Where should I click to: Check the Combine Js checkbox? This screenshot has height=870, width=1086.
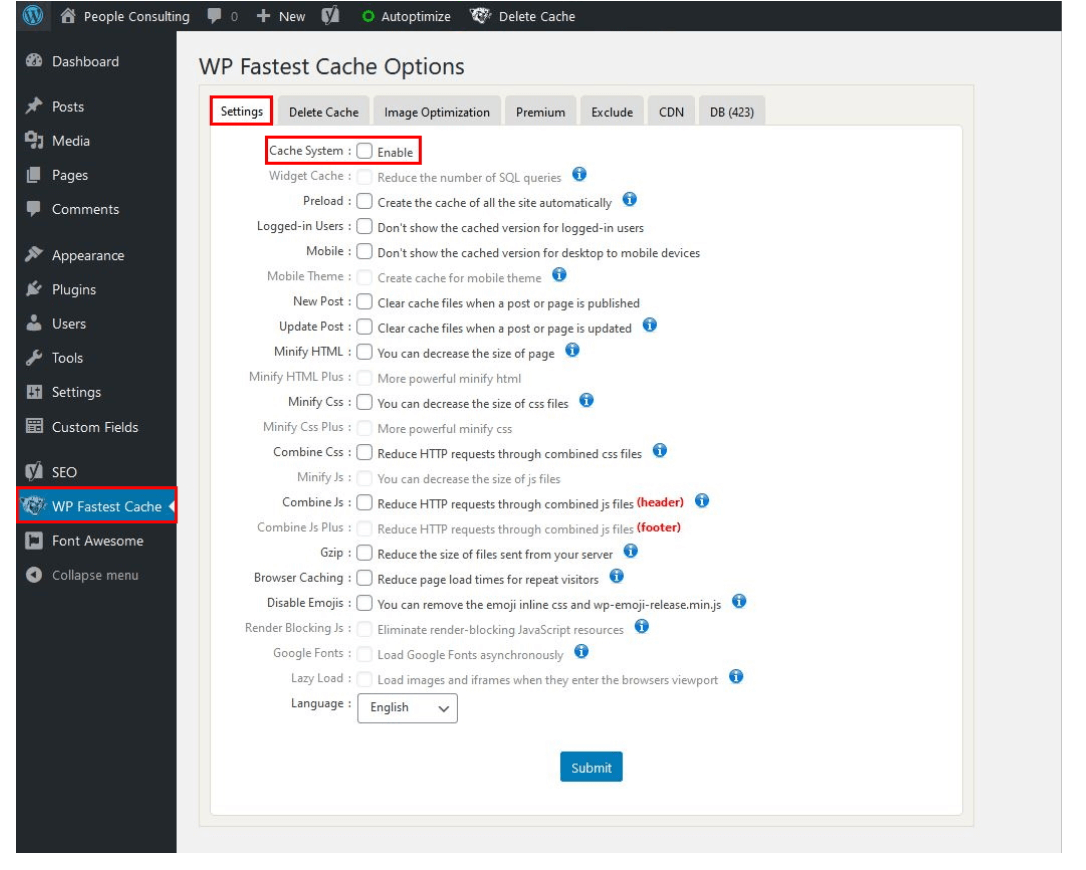pos(364,503)
